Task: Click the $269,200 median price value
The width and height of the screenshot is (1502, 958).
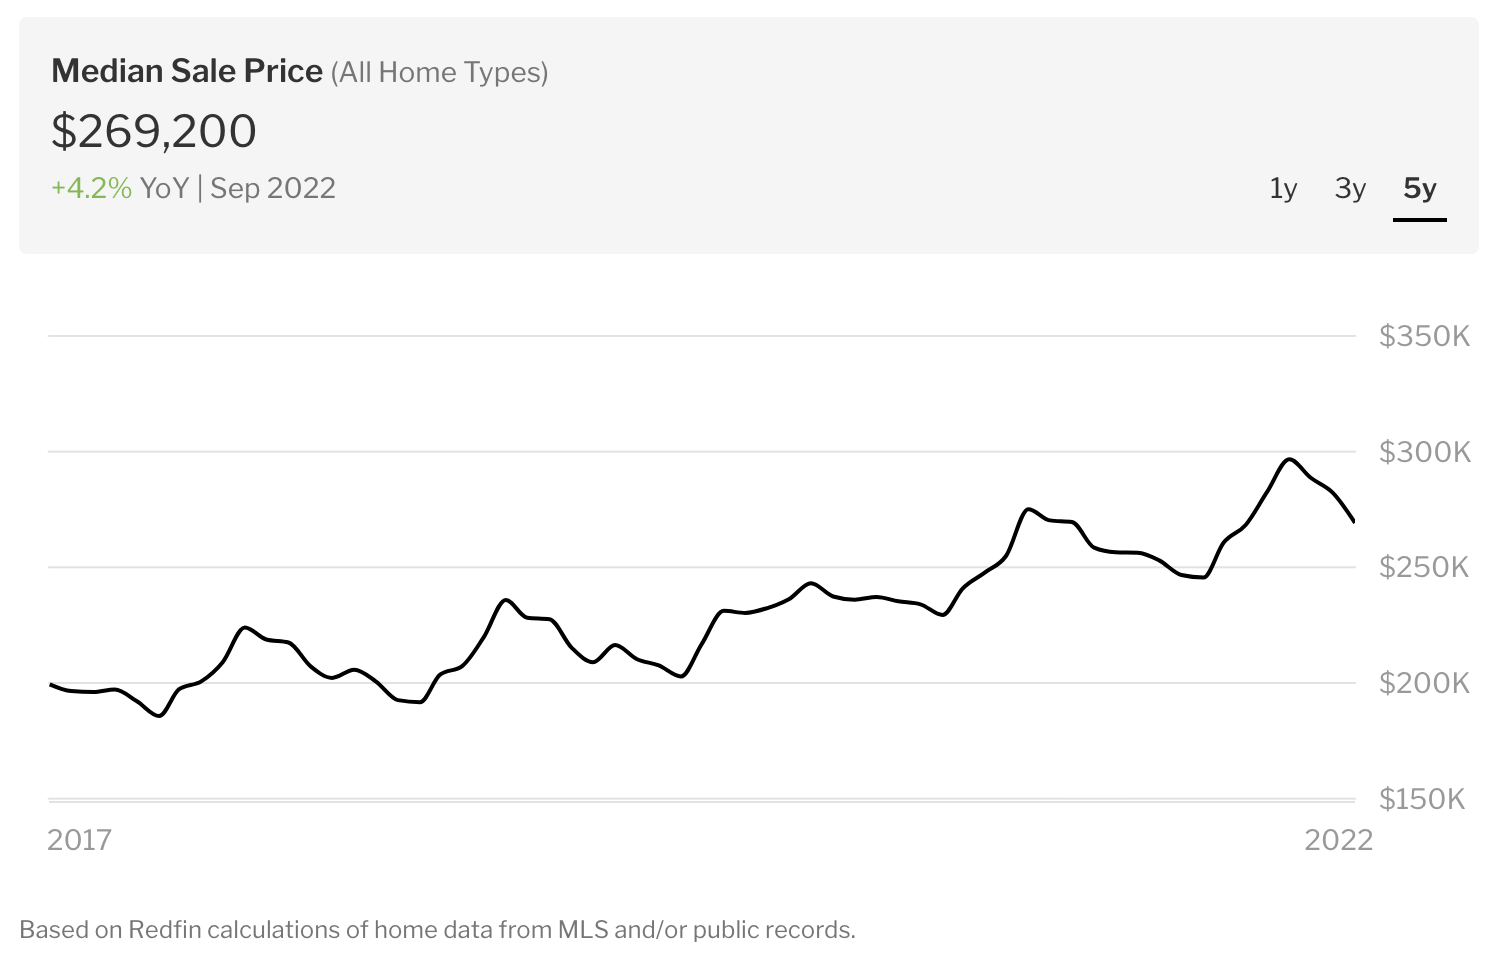Action: [154, 131]
